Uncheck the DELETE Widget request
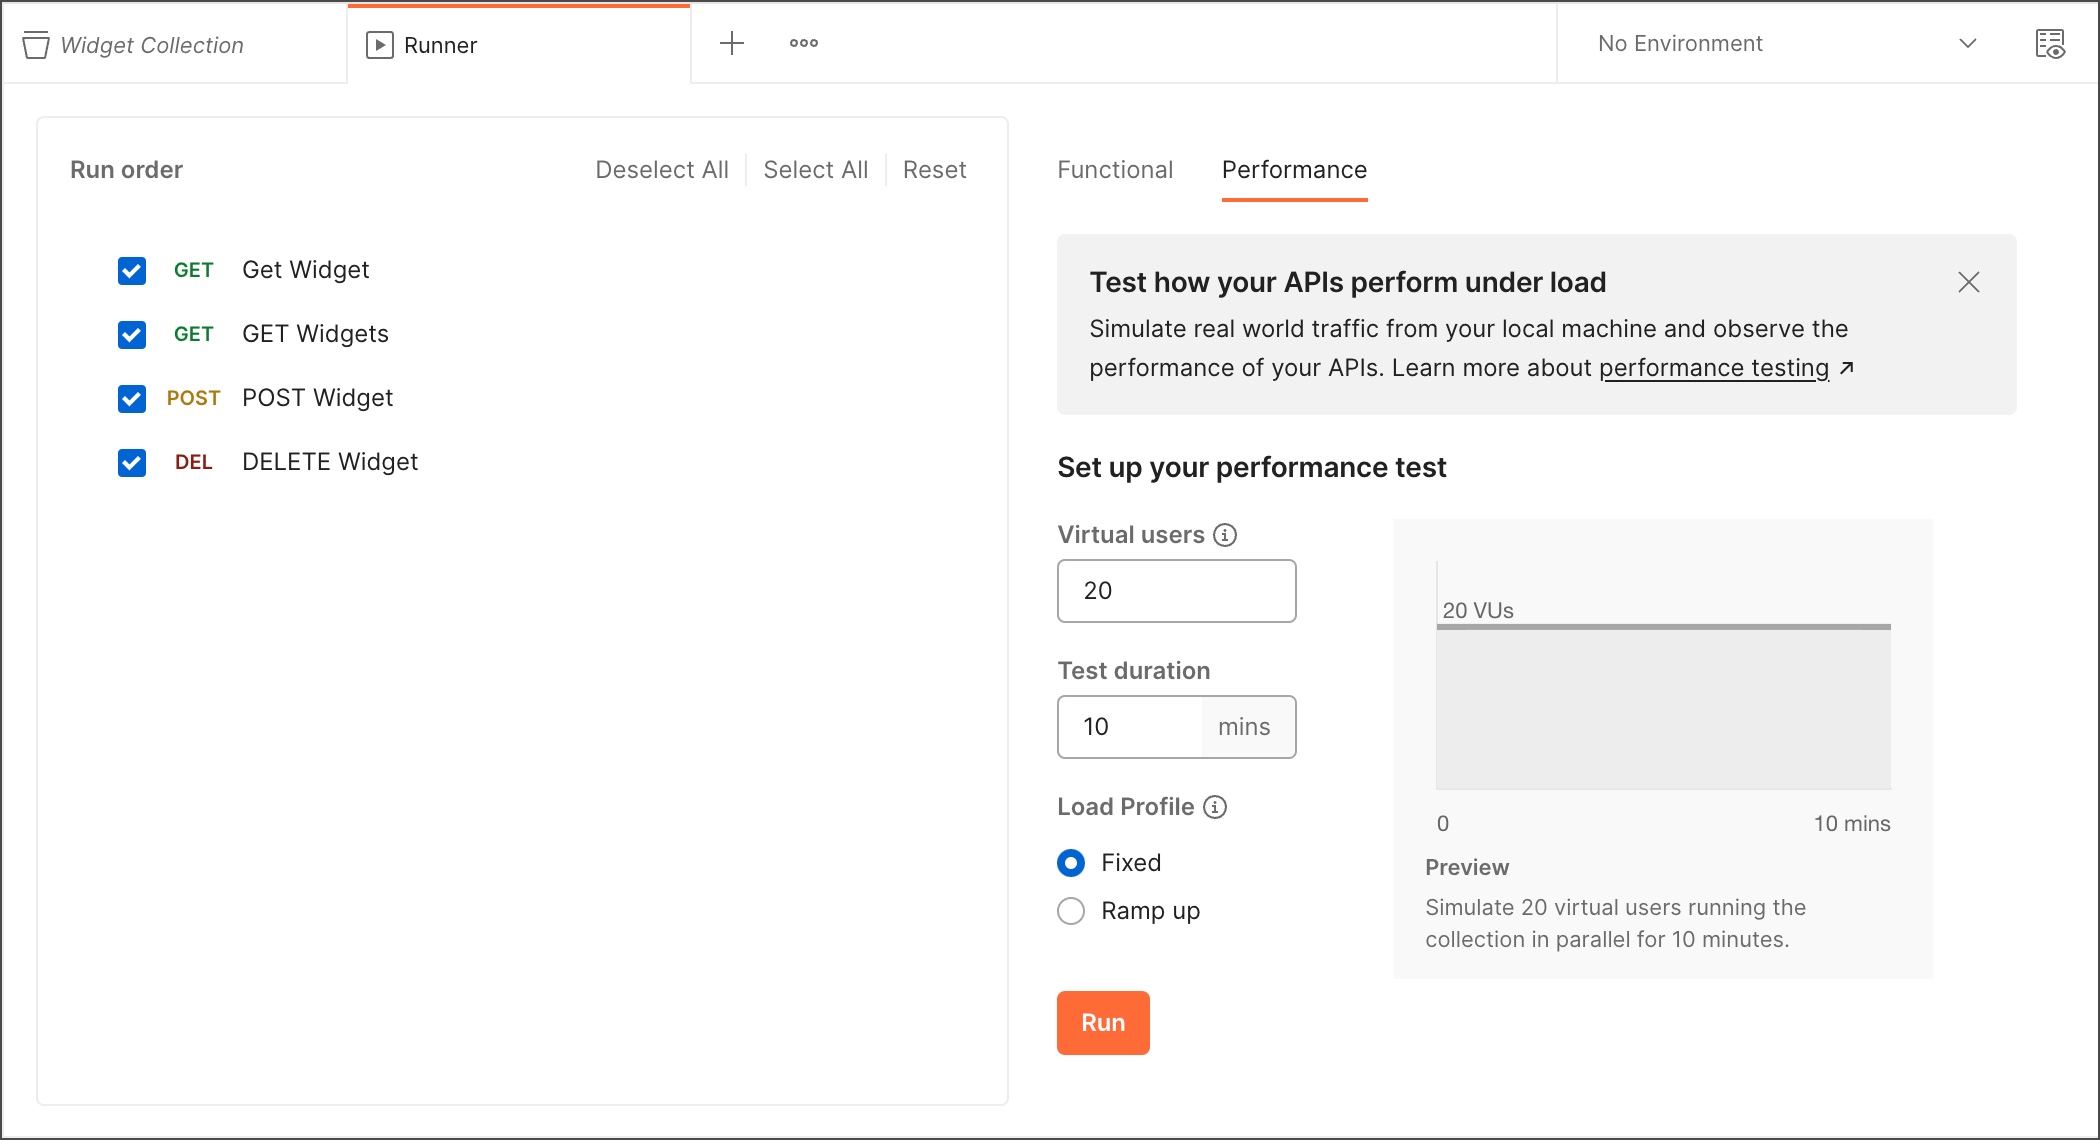 pyautogui.click(x=131, y=462)
